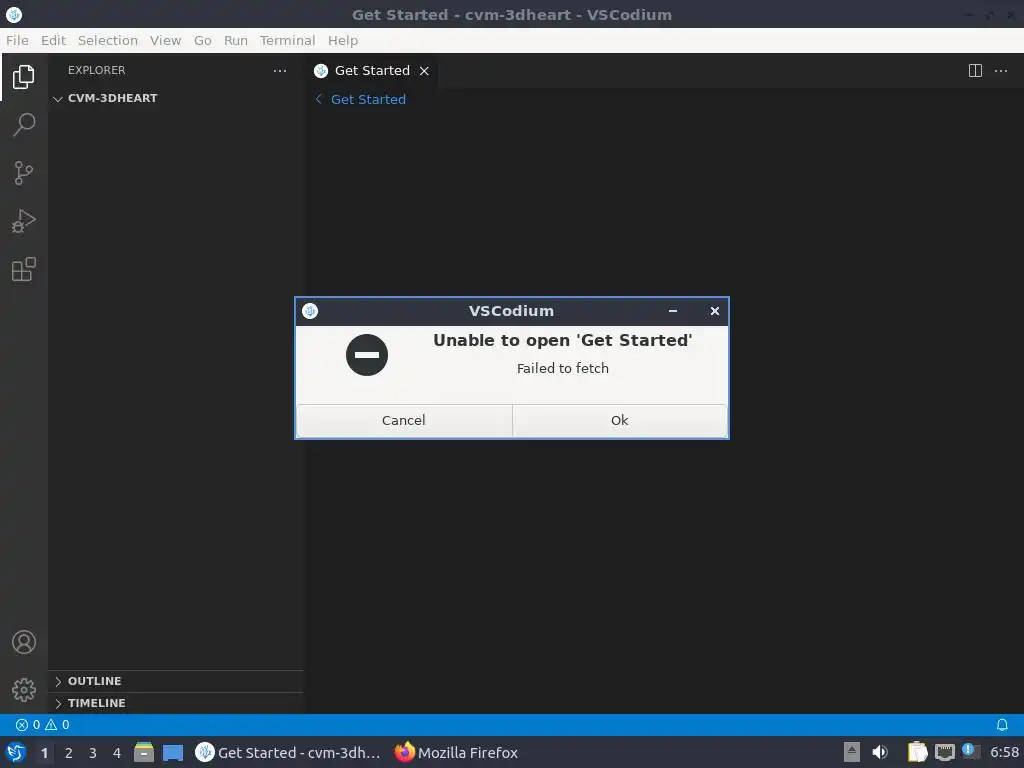
Task: Open the system start menu in taskbar
Action: (x=16, y=752)
